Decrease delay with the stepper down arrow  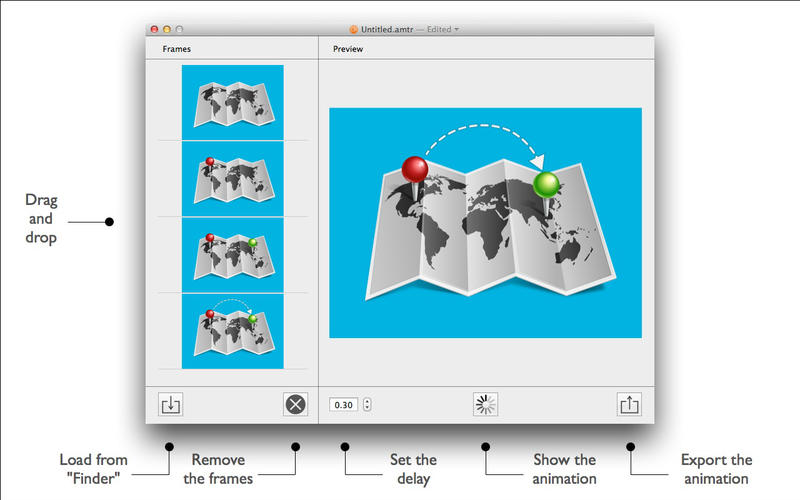coord(367,408)
